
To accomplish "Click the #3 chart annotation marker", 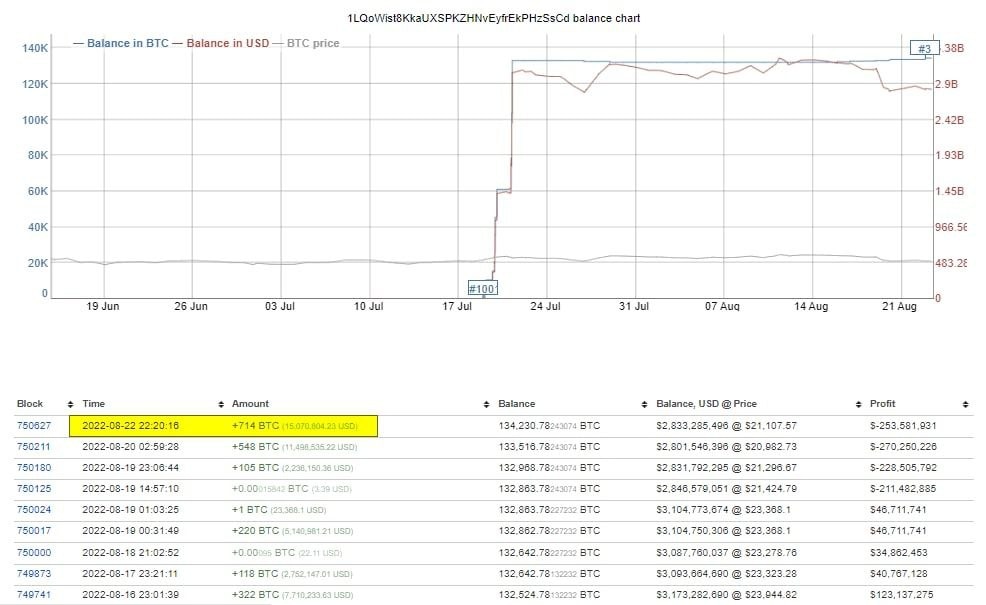I will click(x=924, y=48).
